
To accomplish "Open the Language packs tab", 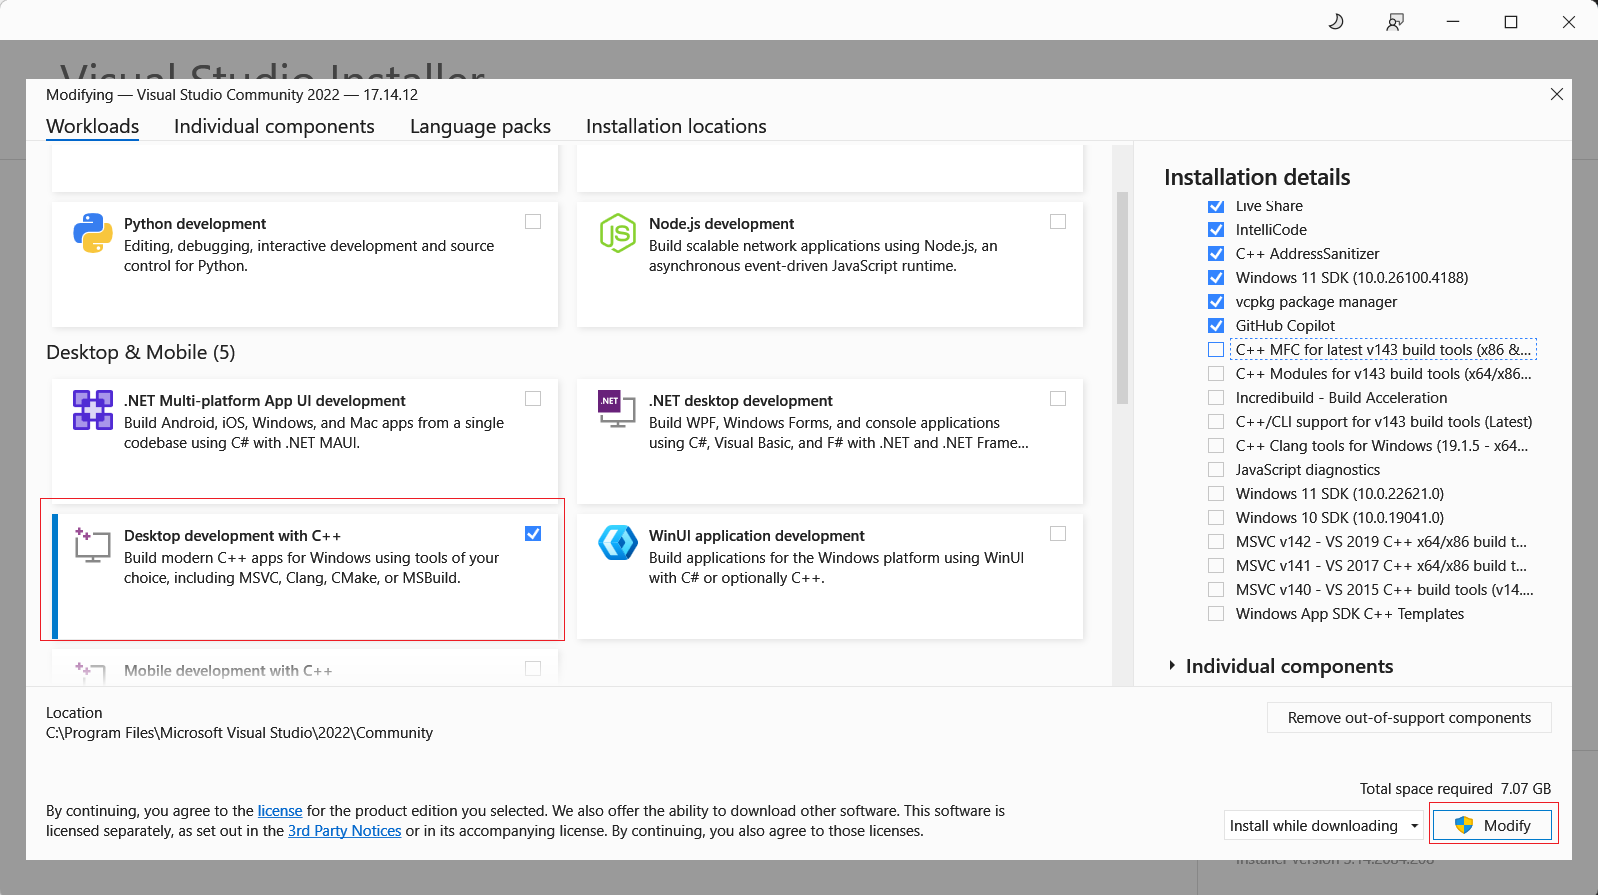I will (480, 127).
